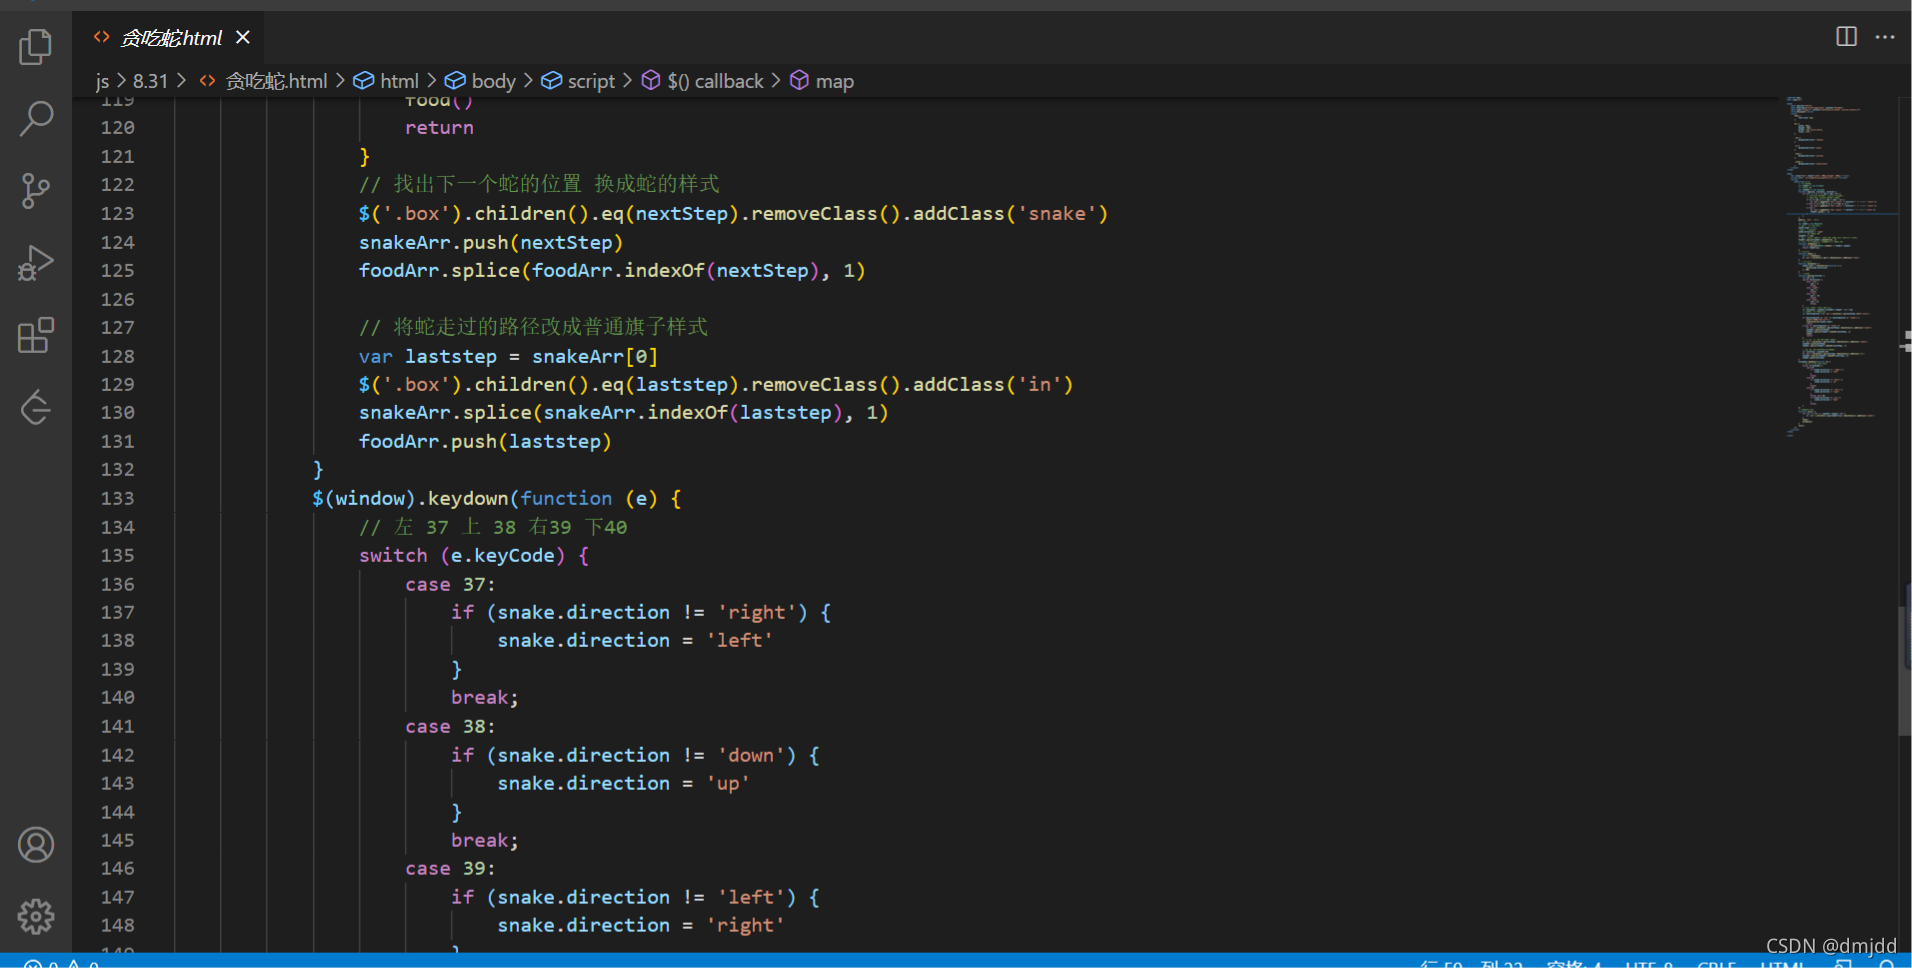Click the vertical scrollbar thumb in editor
The height and width of the screenshot is (968, 1912).
(x=1905, y=670)
